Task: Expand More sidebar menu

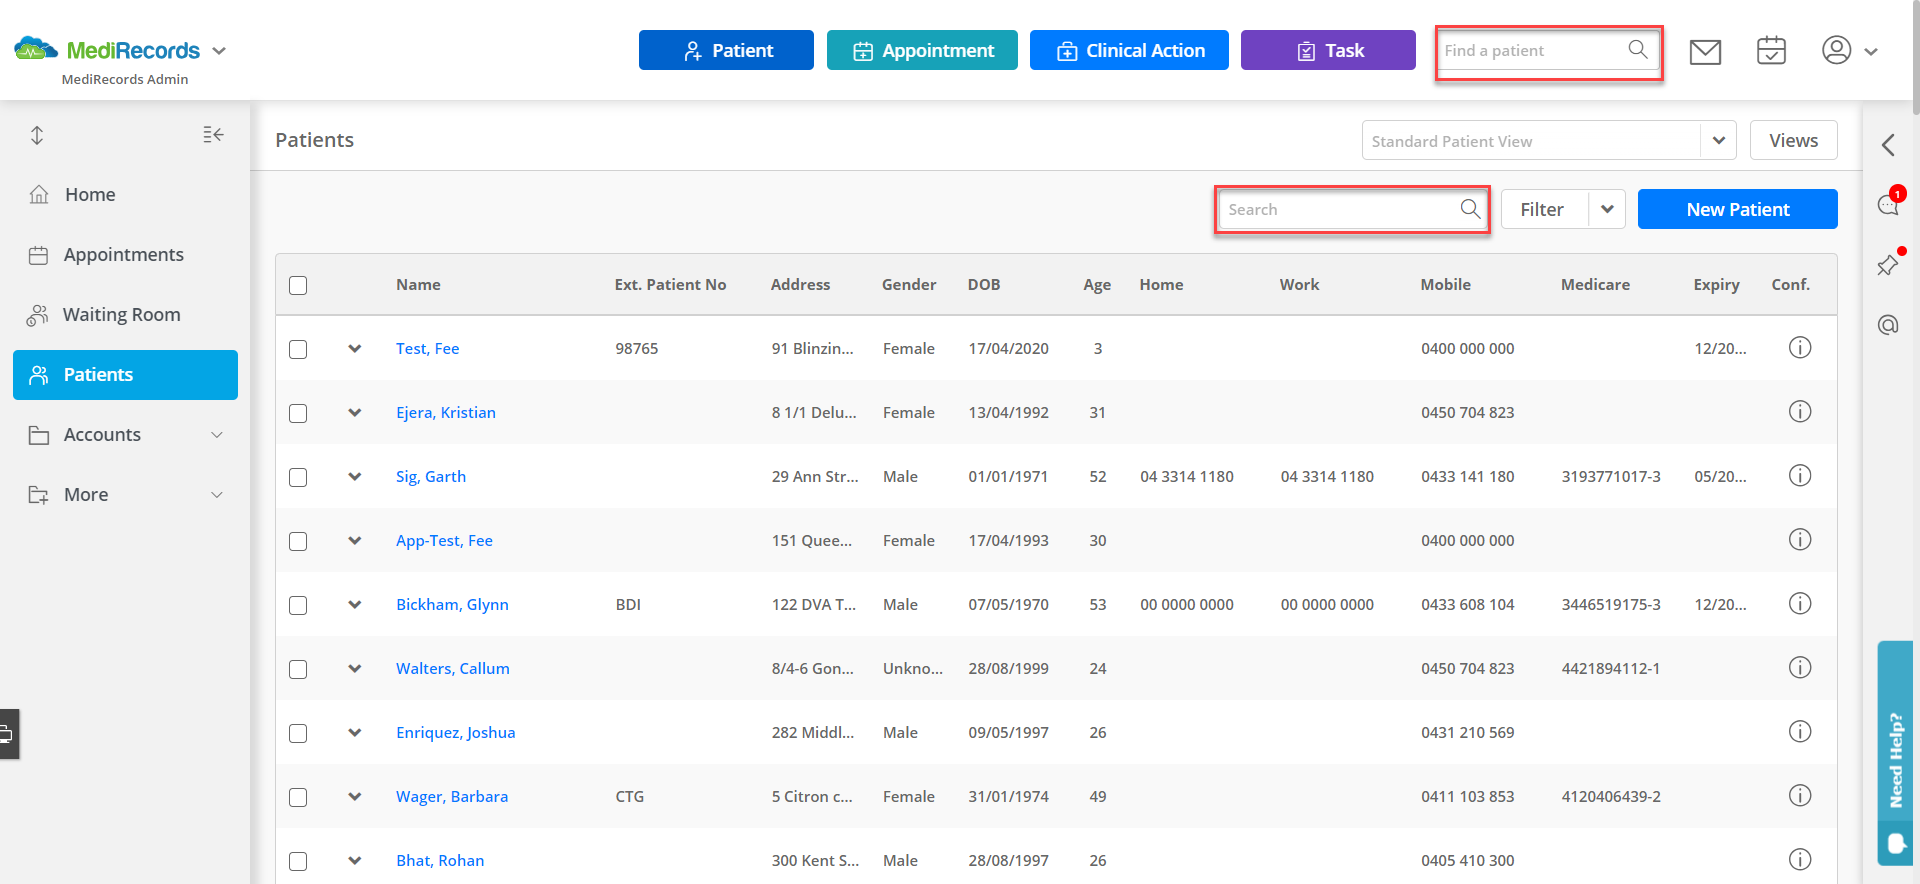Action: point(125,494)
